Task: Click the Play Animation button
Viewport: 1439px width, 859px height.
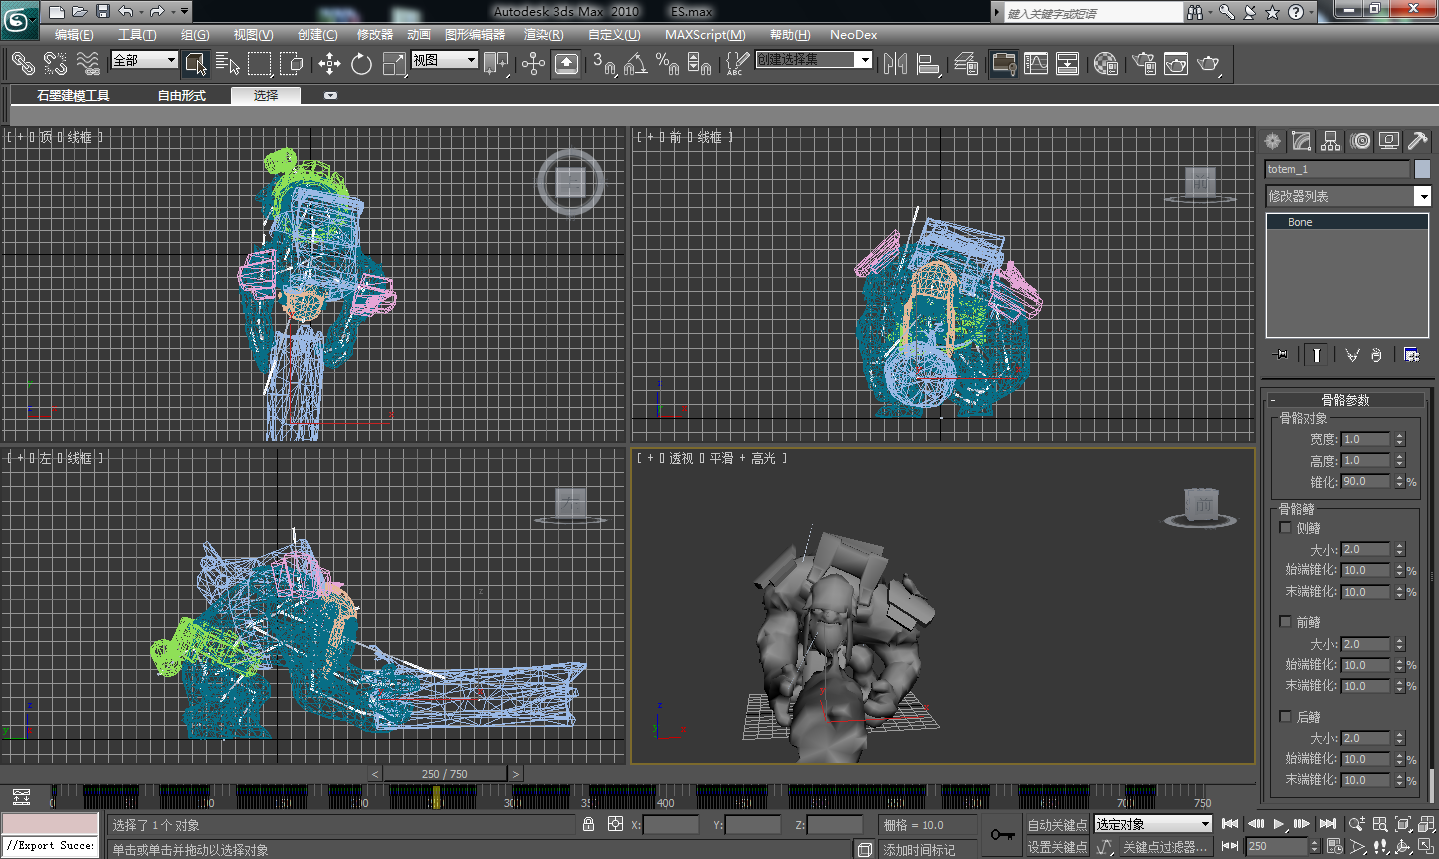Action: point(1279,824)
